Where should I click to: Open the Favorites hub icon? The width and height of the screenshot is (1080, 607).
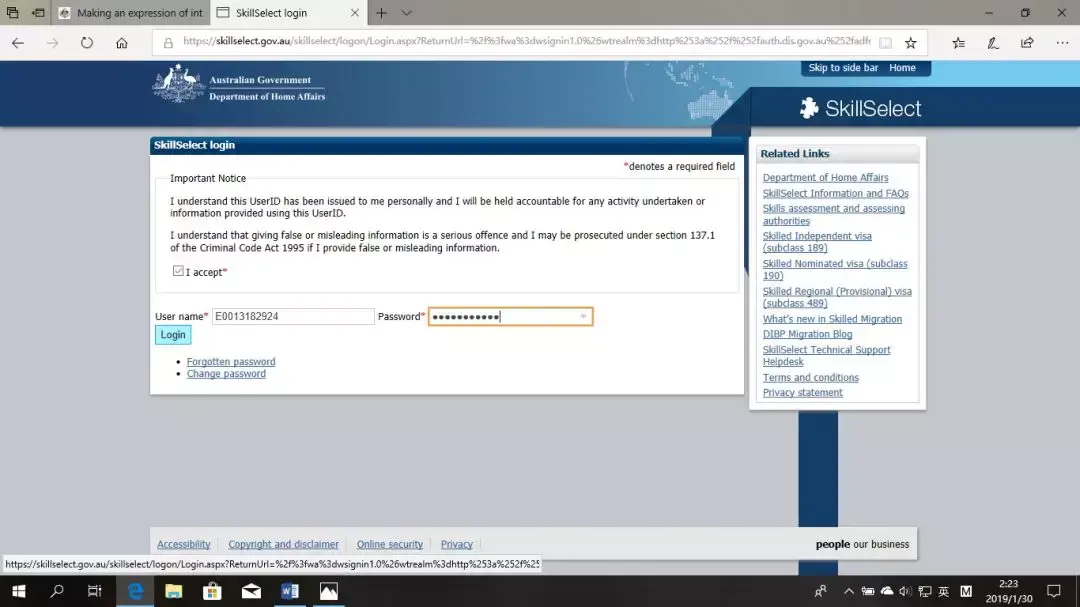(958, 43)
